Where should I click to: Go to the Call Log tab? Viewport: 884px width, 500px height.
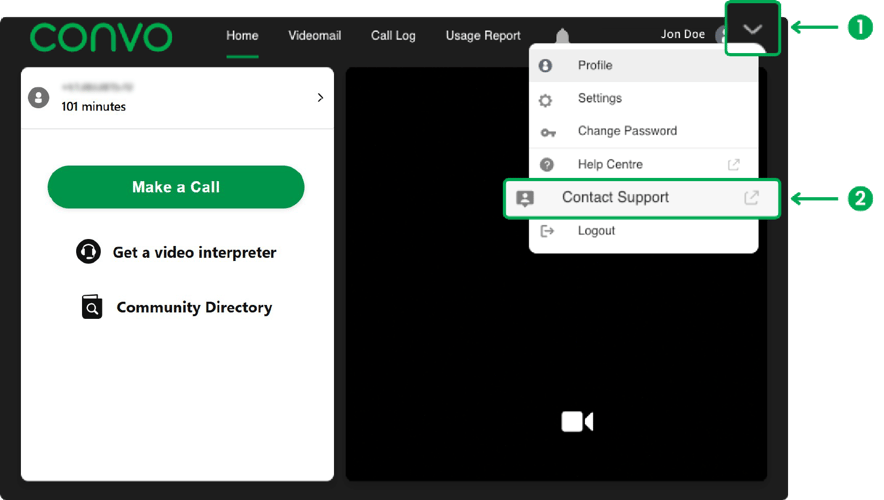pos(393,36)
